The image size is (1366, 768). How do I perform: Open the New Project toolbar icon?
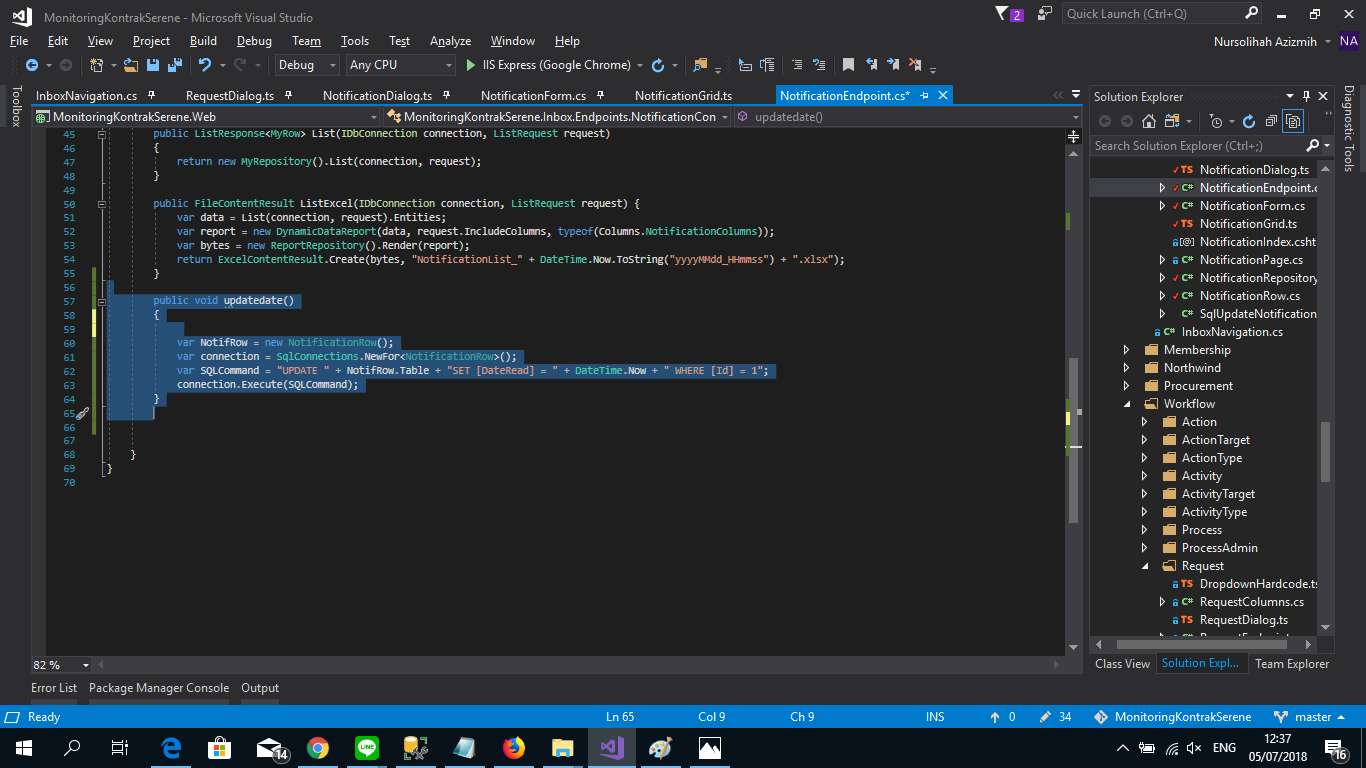(97, 65)
